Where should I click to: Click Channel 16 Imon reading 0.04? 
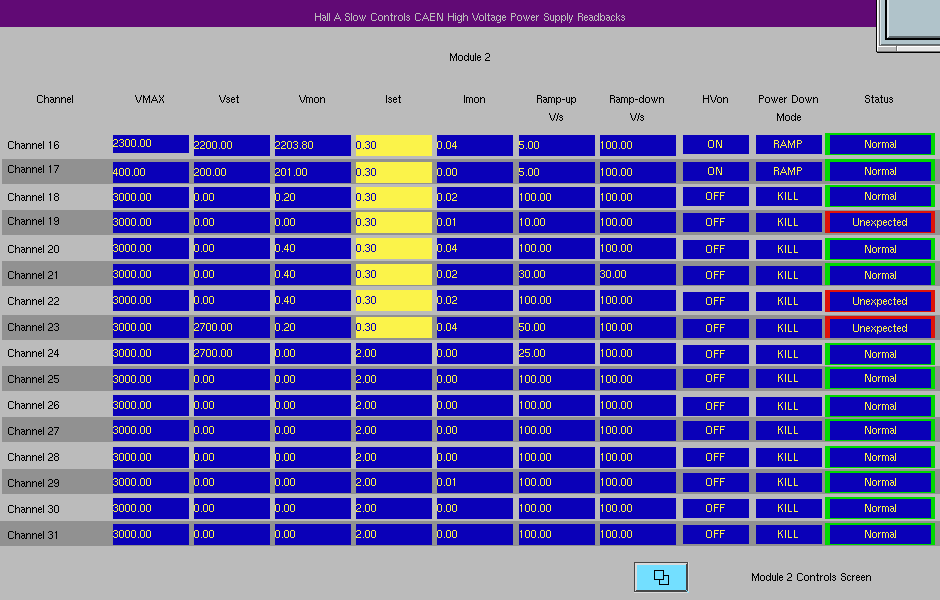[475, 146]
